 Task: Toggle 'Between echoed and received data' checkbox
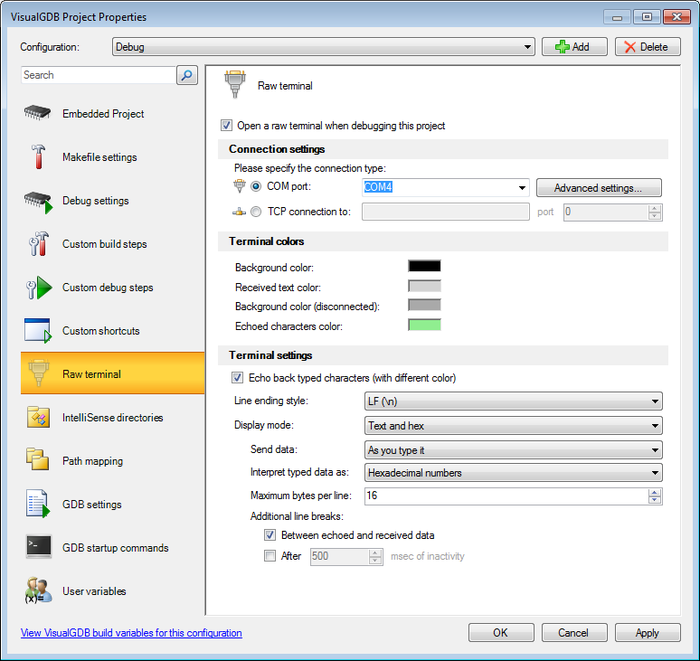click(x=270, y=535)
